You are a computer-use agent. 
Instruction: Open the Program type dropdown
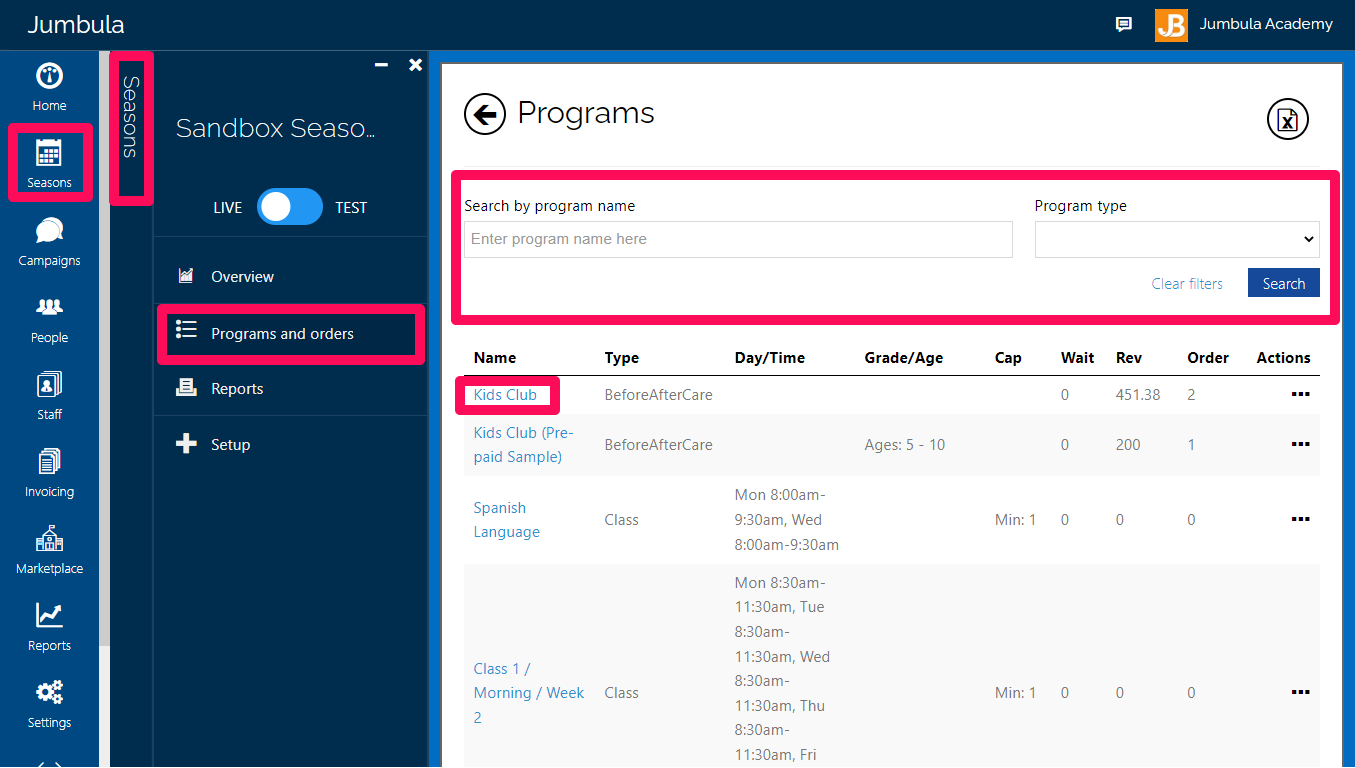1177,239
